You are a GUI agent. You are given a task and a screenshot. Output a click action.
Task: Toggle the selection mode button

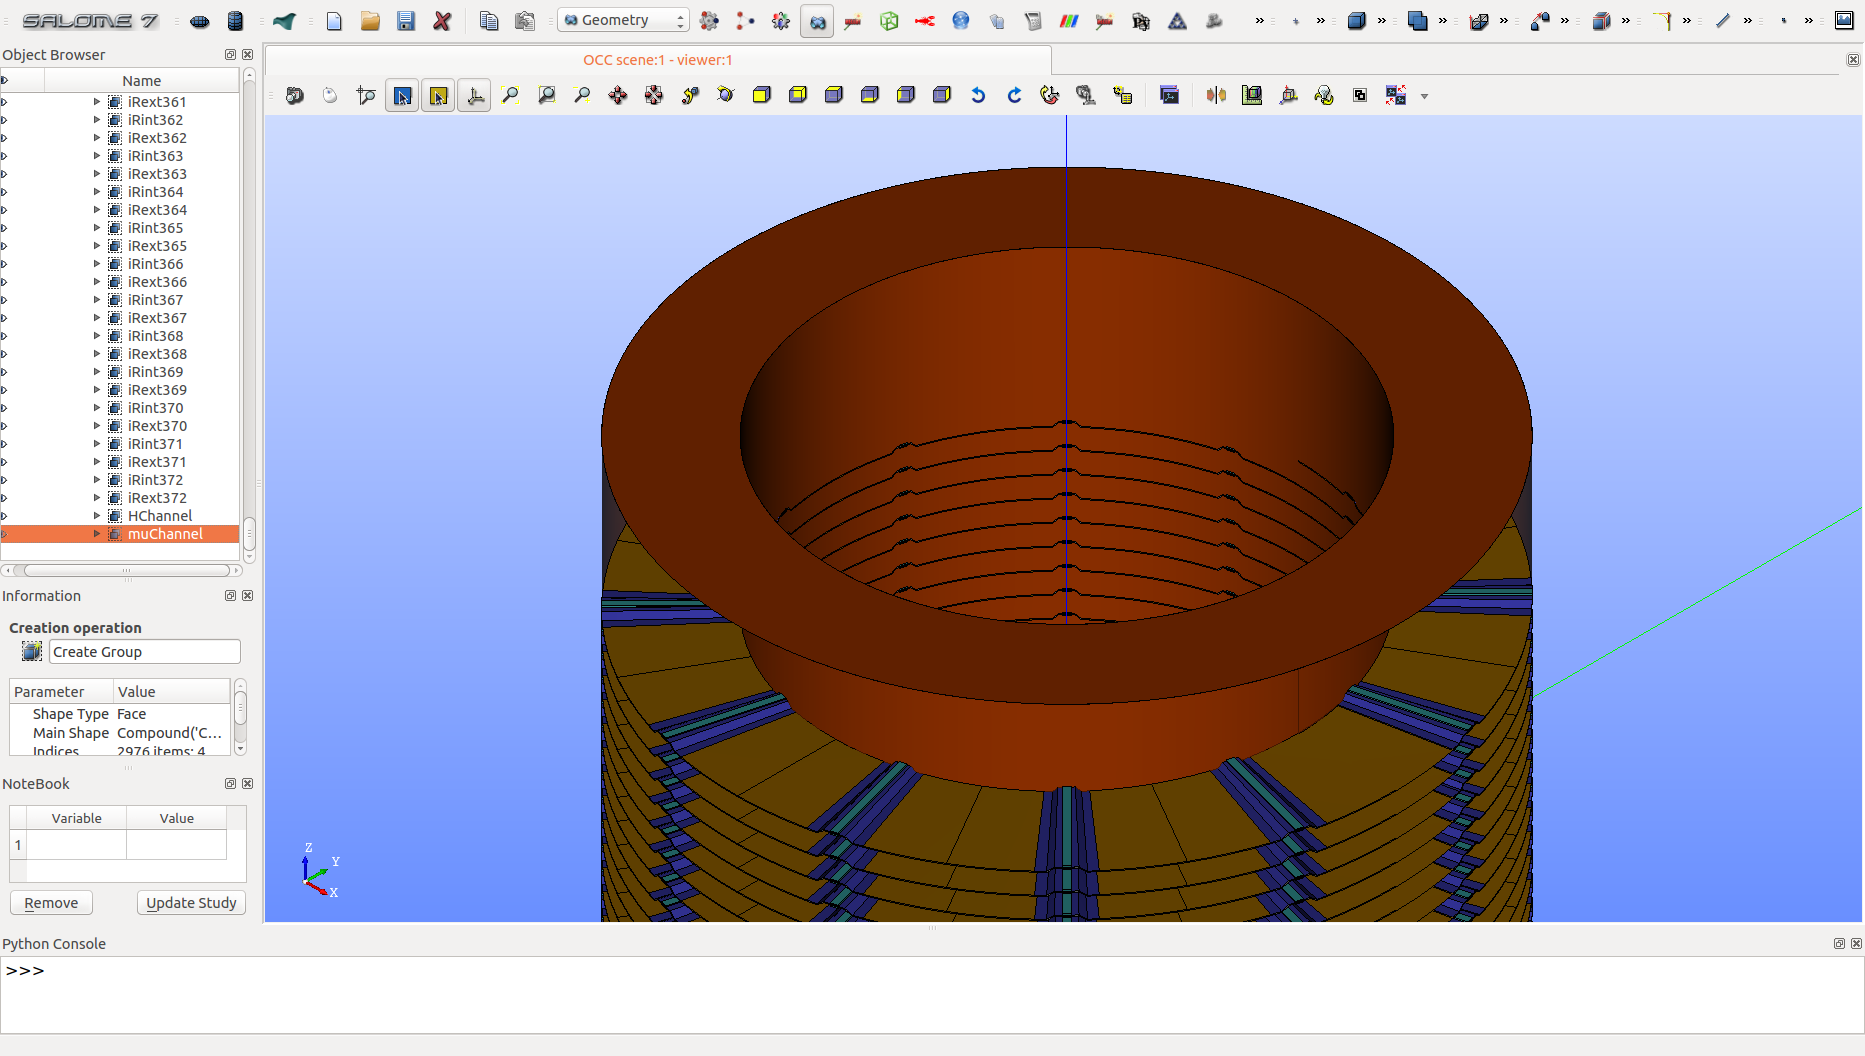click(x=439, y=95)
